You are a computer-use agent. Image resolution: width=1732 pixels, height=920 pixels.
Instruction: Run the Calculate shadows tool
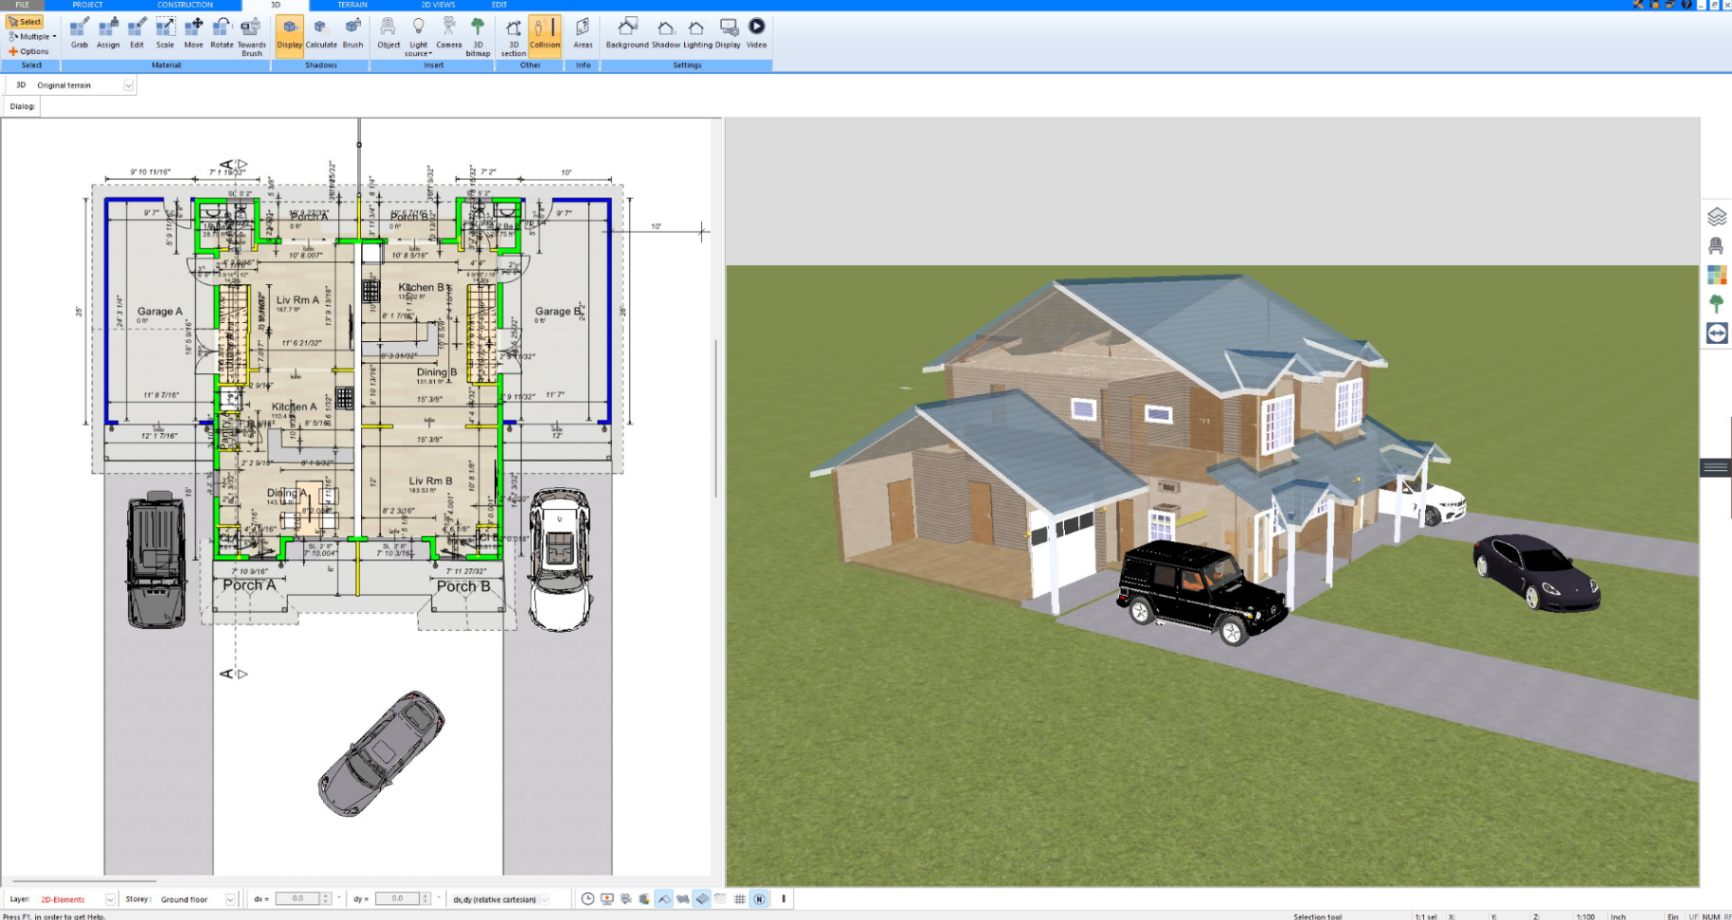321,34
